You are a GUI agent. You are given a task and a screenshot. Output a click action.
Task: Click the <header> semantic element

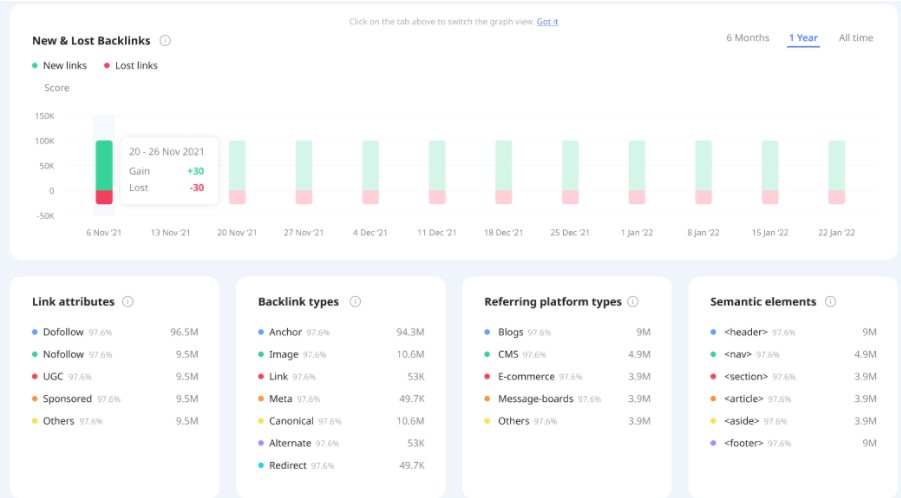tap(794, 332)
